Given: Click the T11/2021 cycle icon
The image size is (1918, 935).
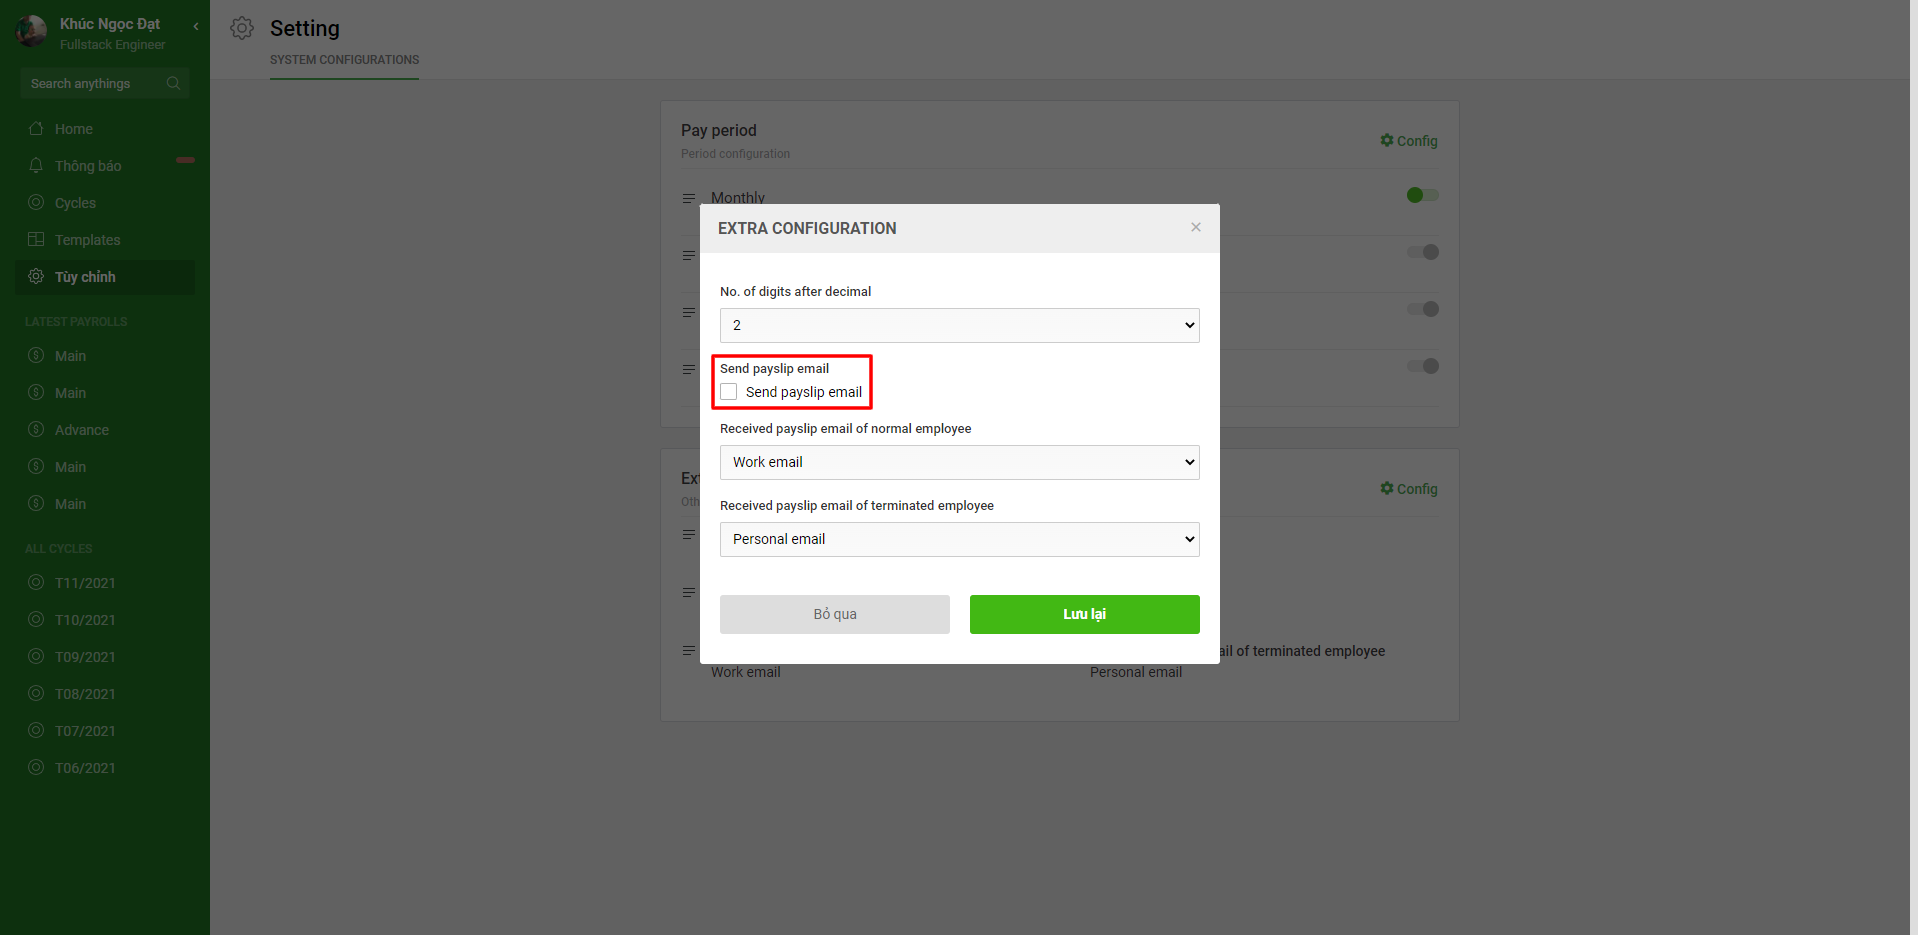Looking at the screenshot, I should (x=36, y=582).
